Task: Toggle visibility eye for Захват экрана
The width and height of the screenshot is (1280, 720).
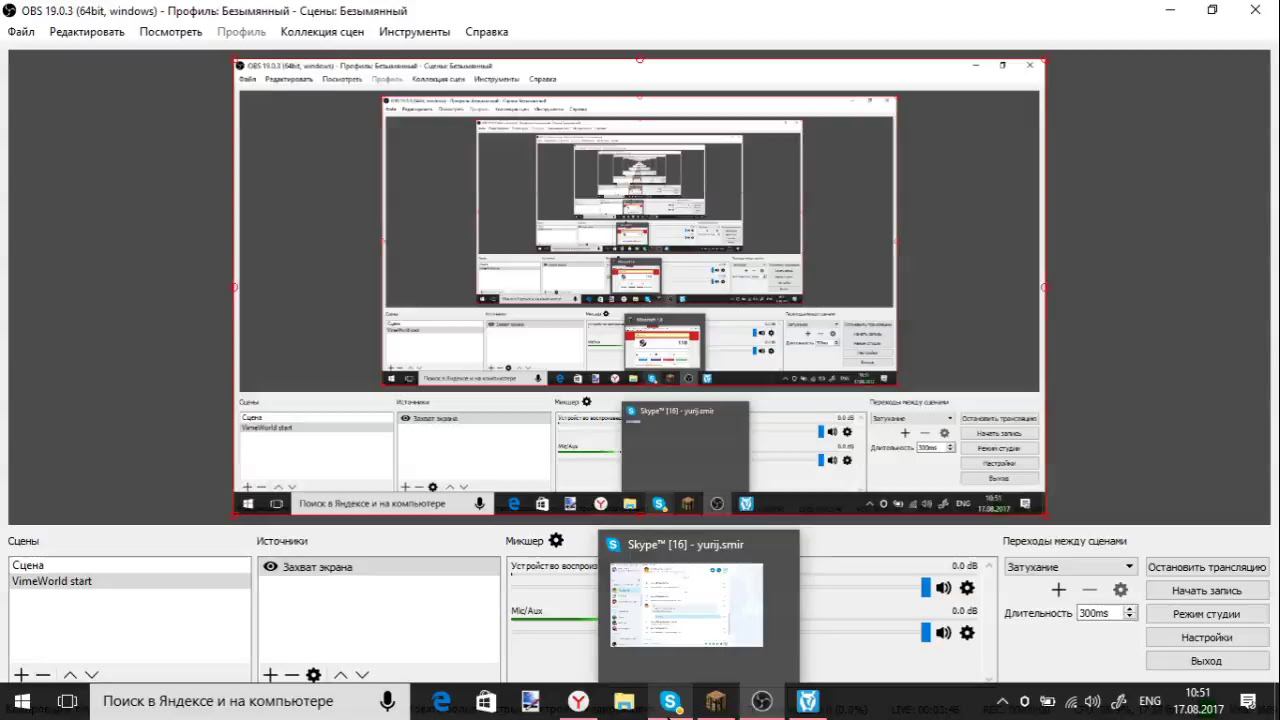Action: [270, 566]
